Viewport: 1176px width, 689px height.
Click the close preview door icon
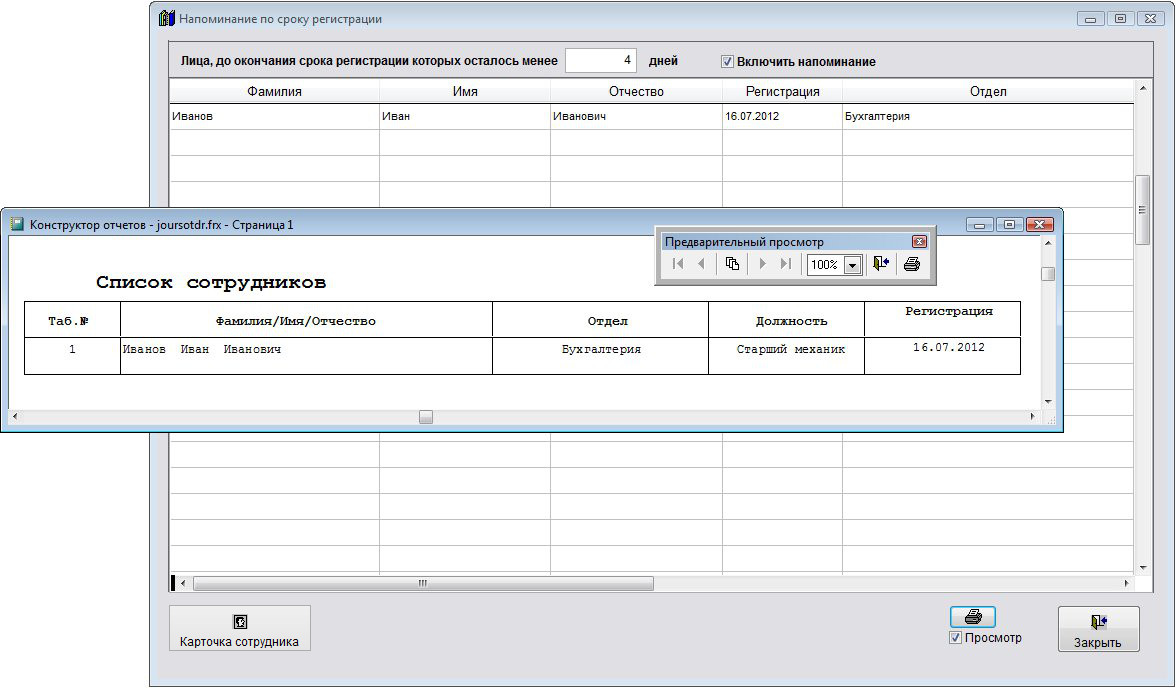(x=880, y=264)
